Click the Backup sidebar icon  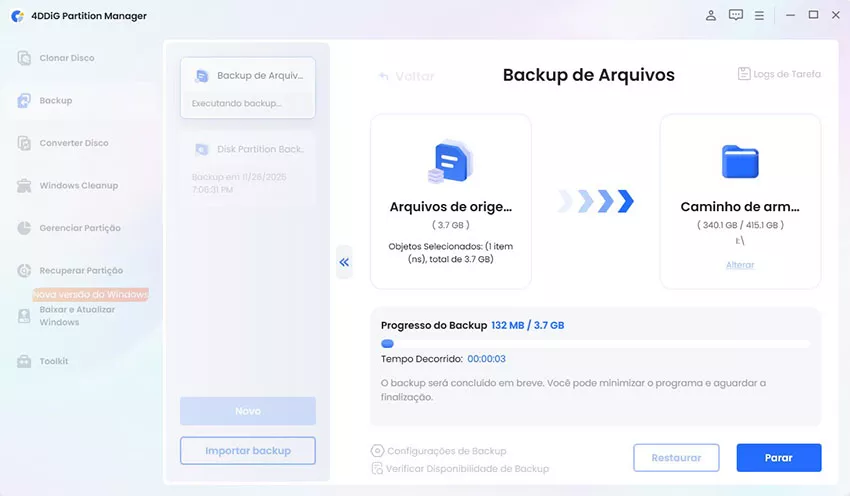click(24, 100)
